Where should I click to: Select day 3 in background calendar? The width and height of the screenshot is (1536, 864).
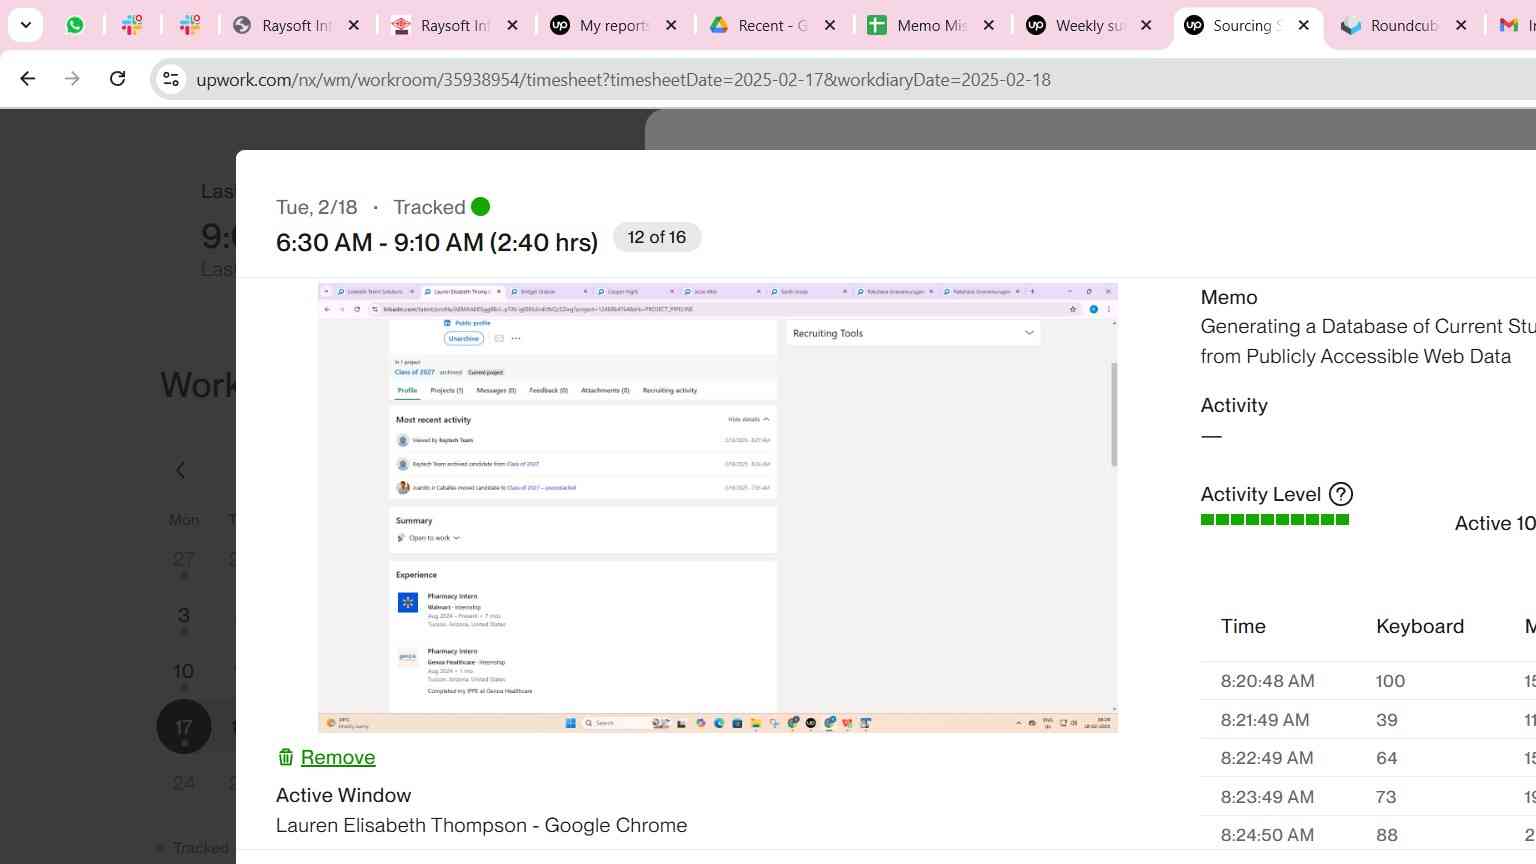184,615
